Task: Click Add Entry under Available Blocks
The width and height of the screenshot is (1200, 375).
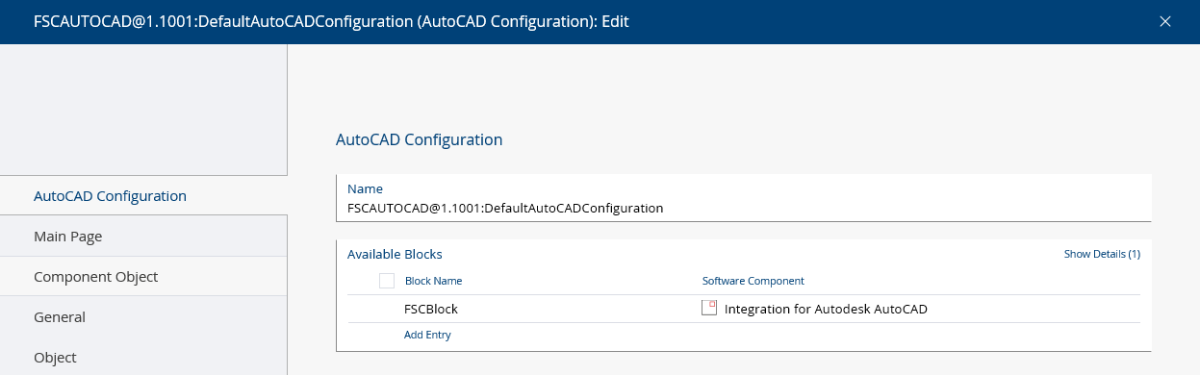Action: [x=427, y=335]
